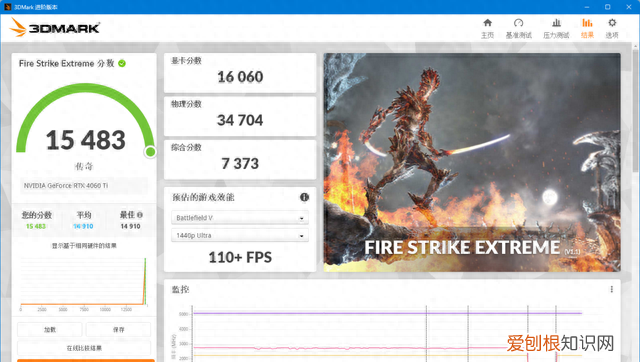This screenshot has width=640, height=362.
Task: Click the info icon beside best score
Action: click(x=140, y=215)
